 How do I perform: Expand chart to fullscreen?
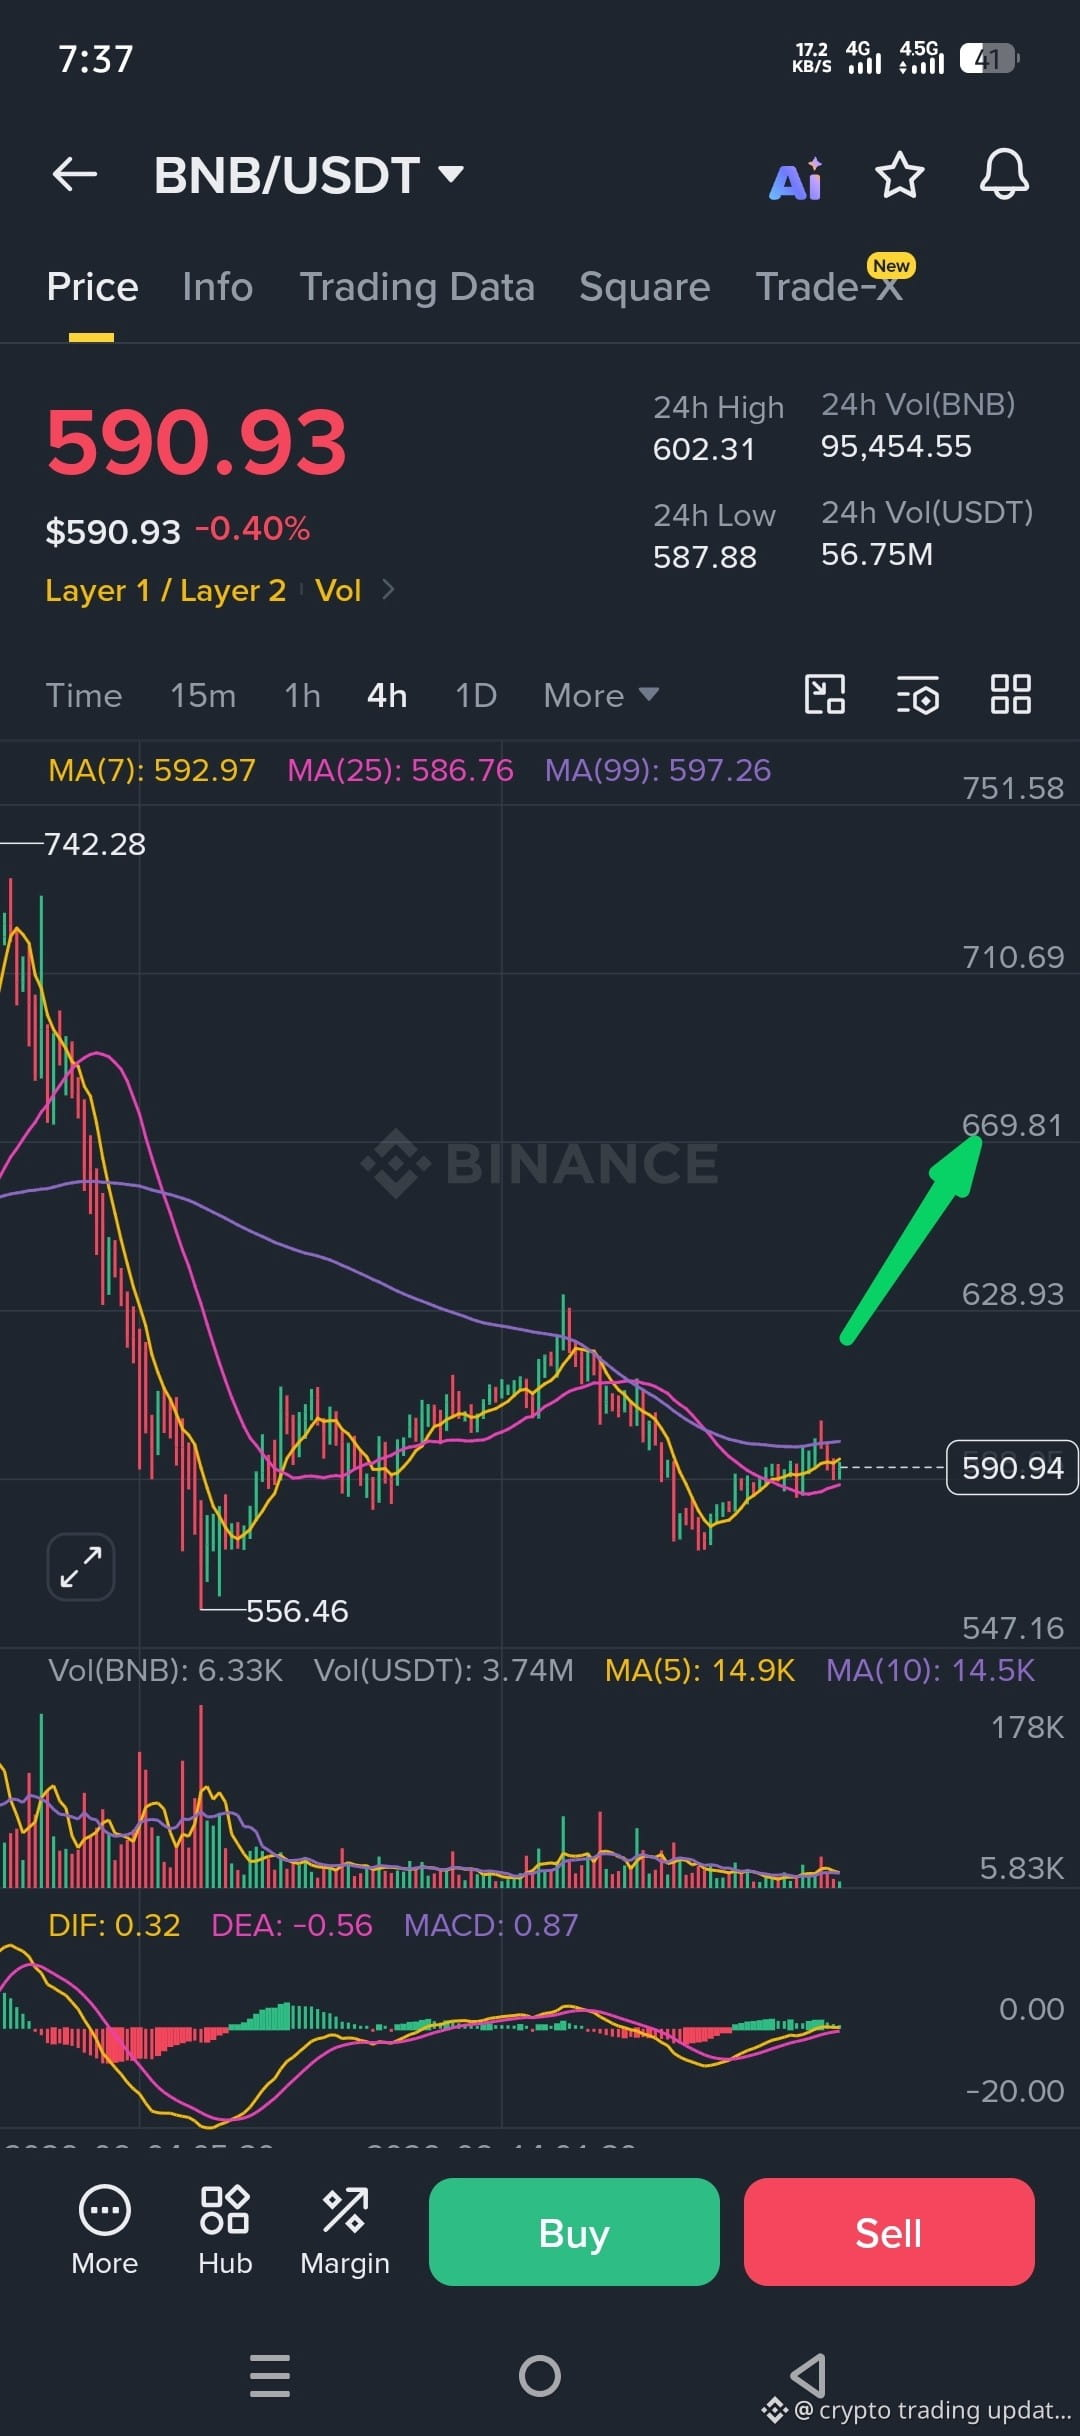[x=81, y=1566]
